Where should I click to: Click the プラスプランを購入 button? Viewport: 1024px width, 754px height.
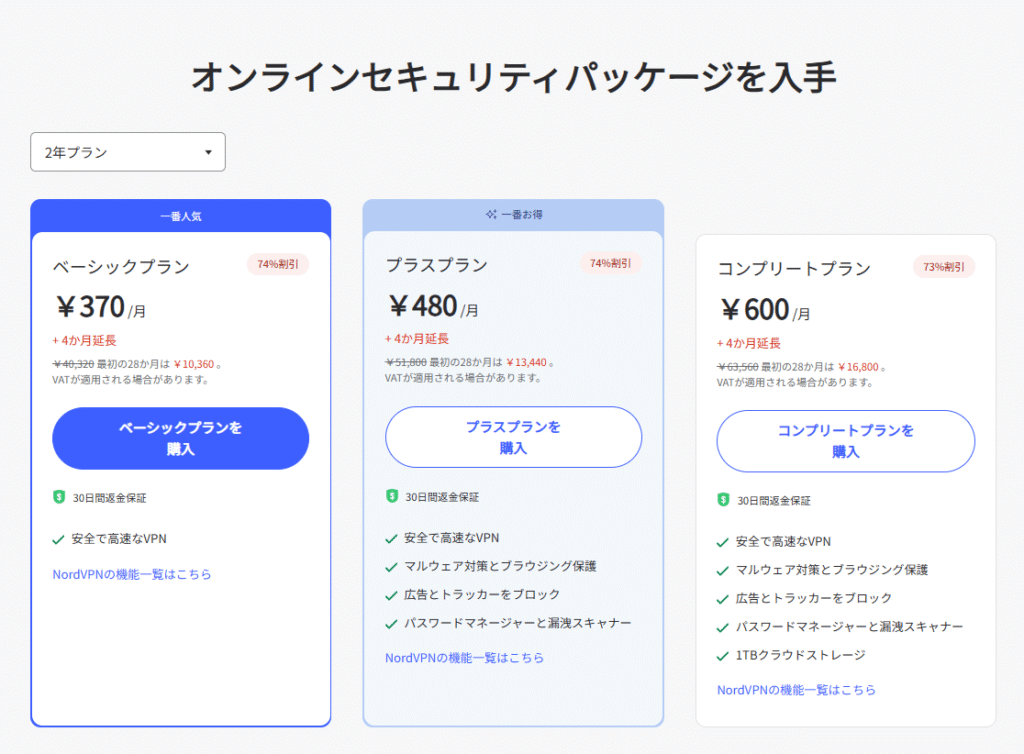(x=513, y=437)
